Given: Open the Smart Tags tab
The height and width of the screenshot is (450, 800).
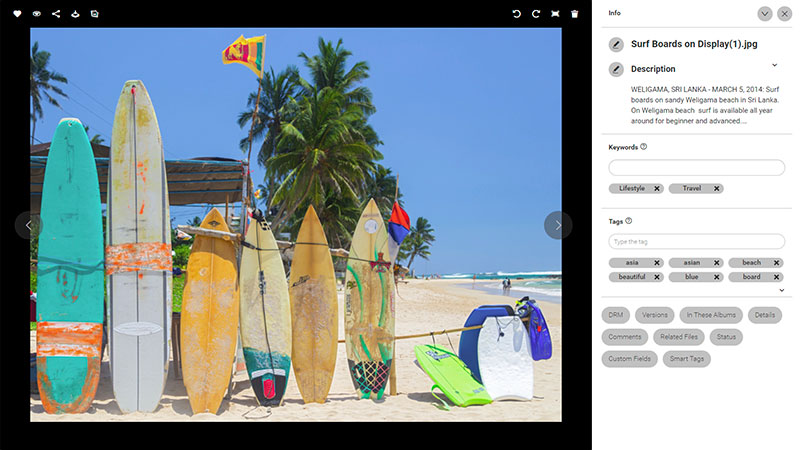Looking at the screenshot, I should coord(687,359).
